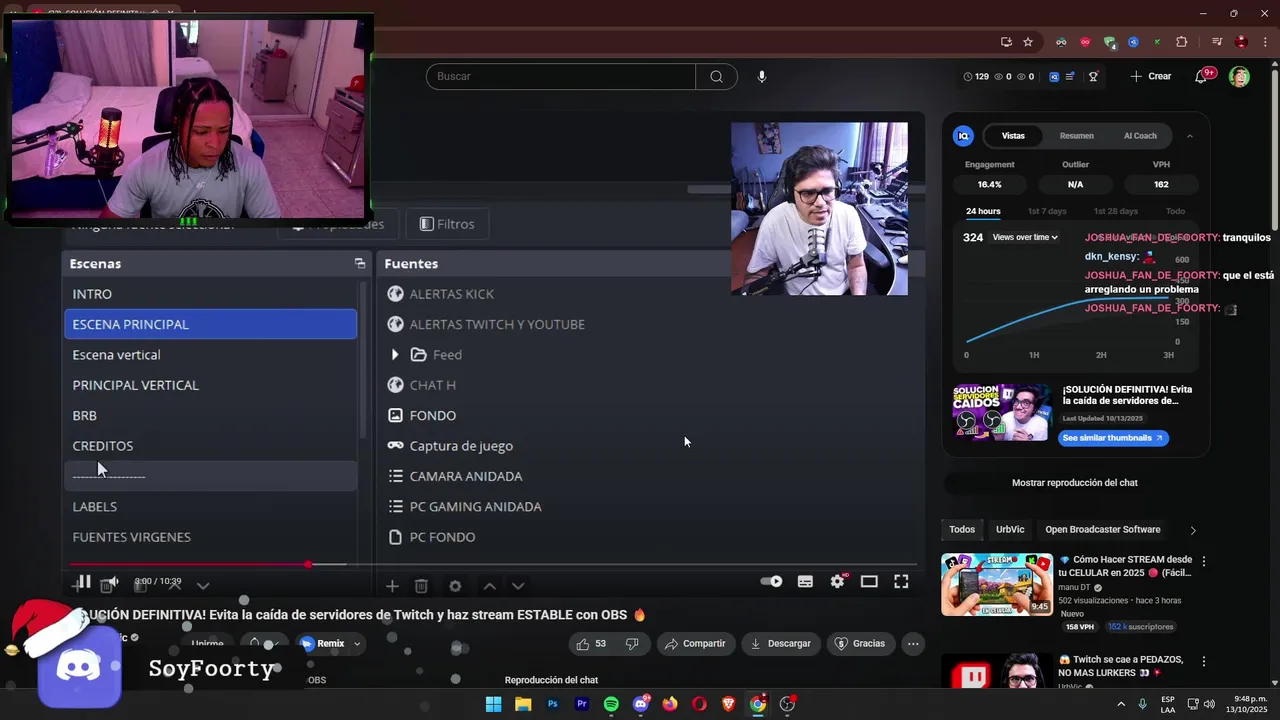Open more actions ellipsis under video
The image size is (1280, 720).
click(913, 644)
